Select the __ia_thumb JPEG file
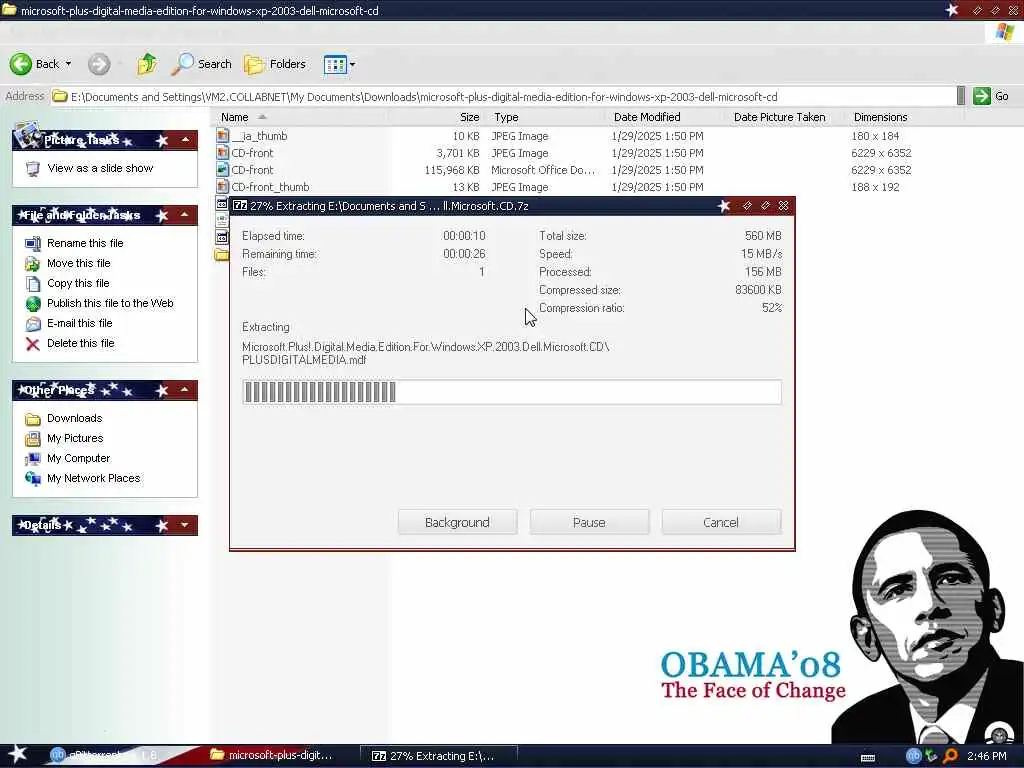This screenshot has width=1024, height=768. tap(259, 136)
